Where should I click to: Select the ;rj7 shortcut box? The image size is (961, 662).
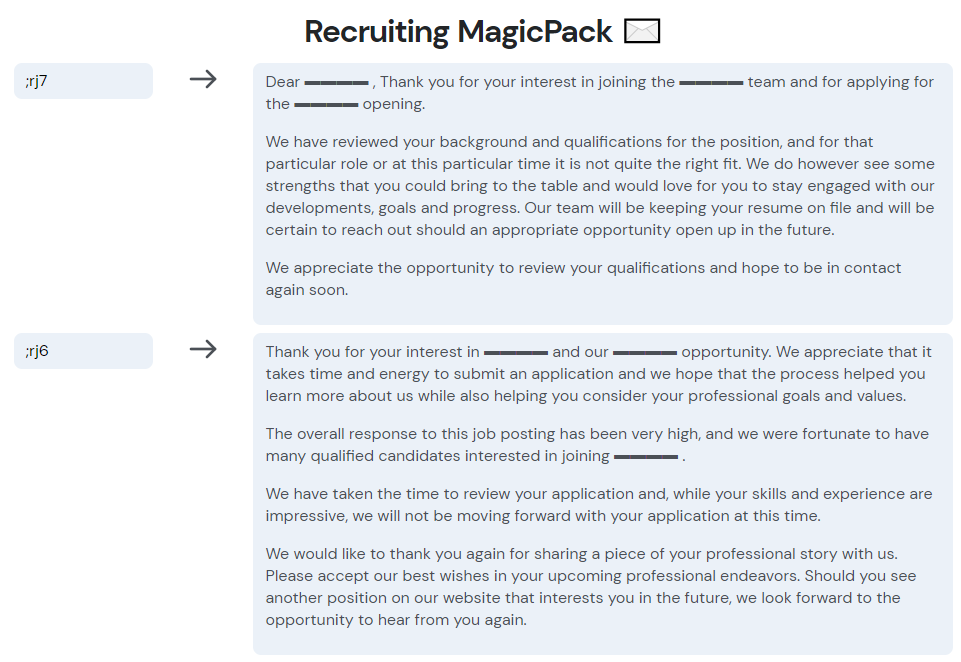coord(83,81)
